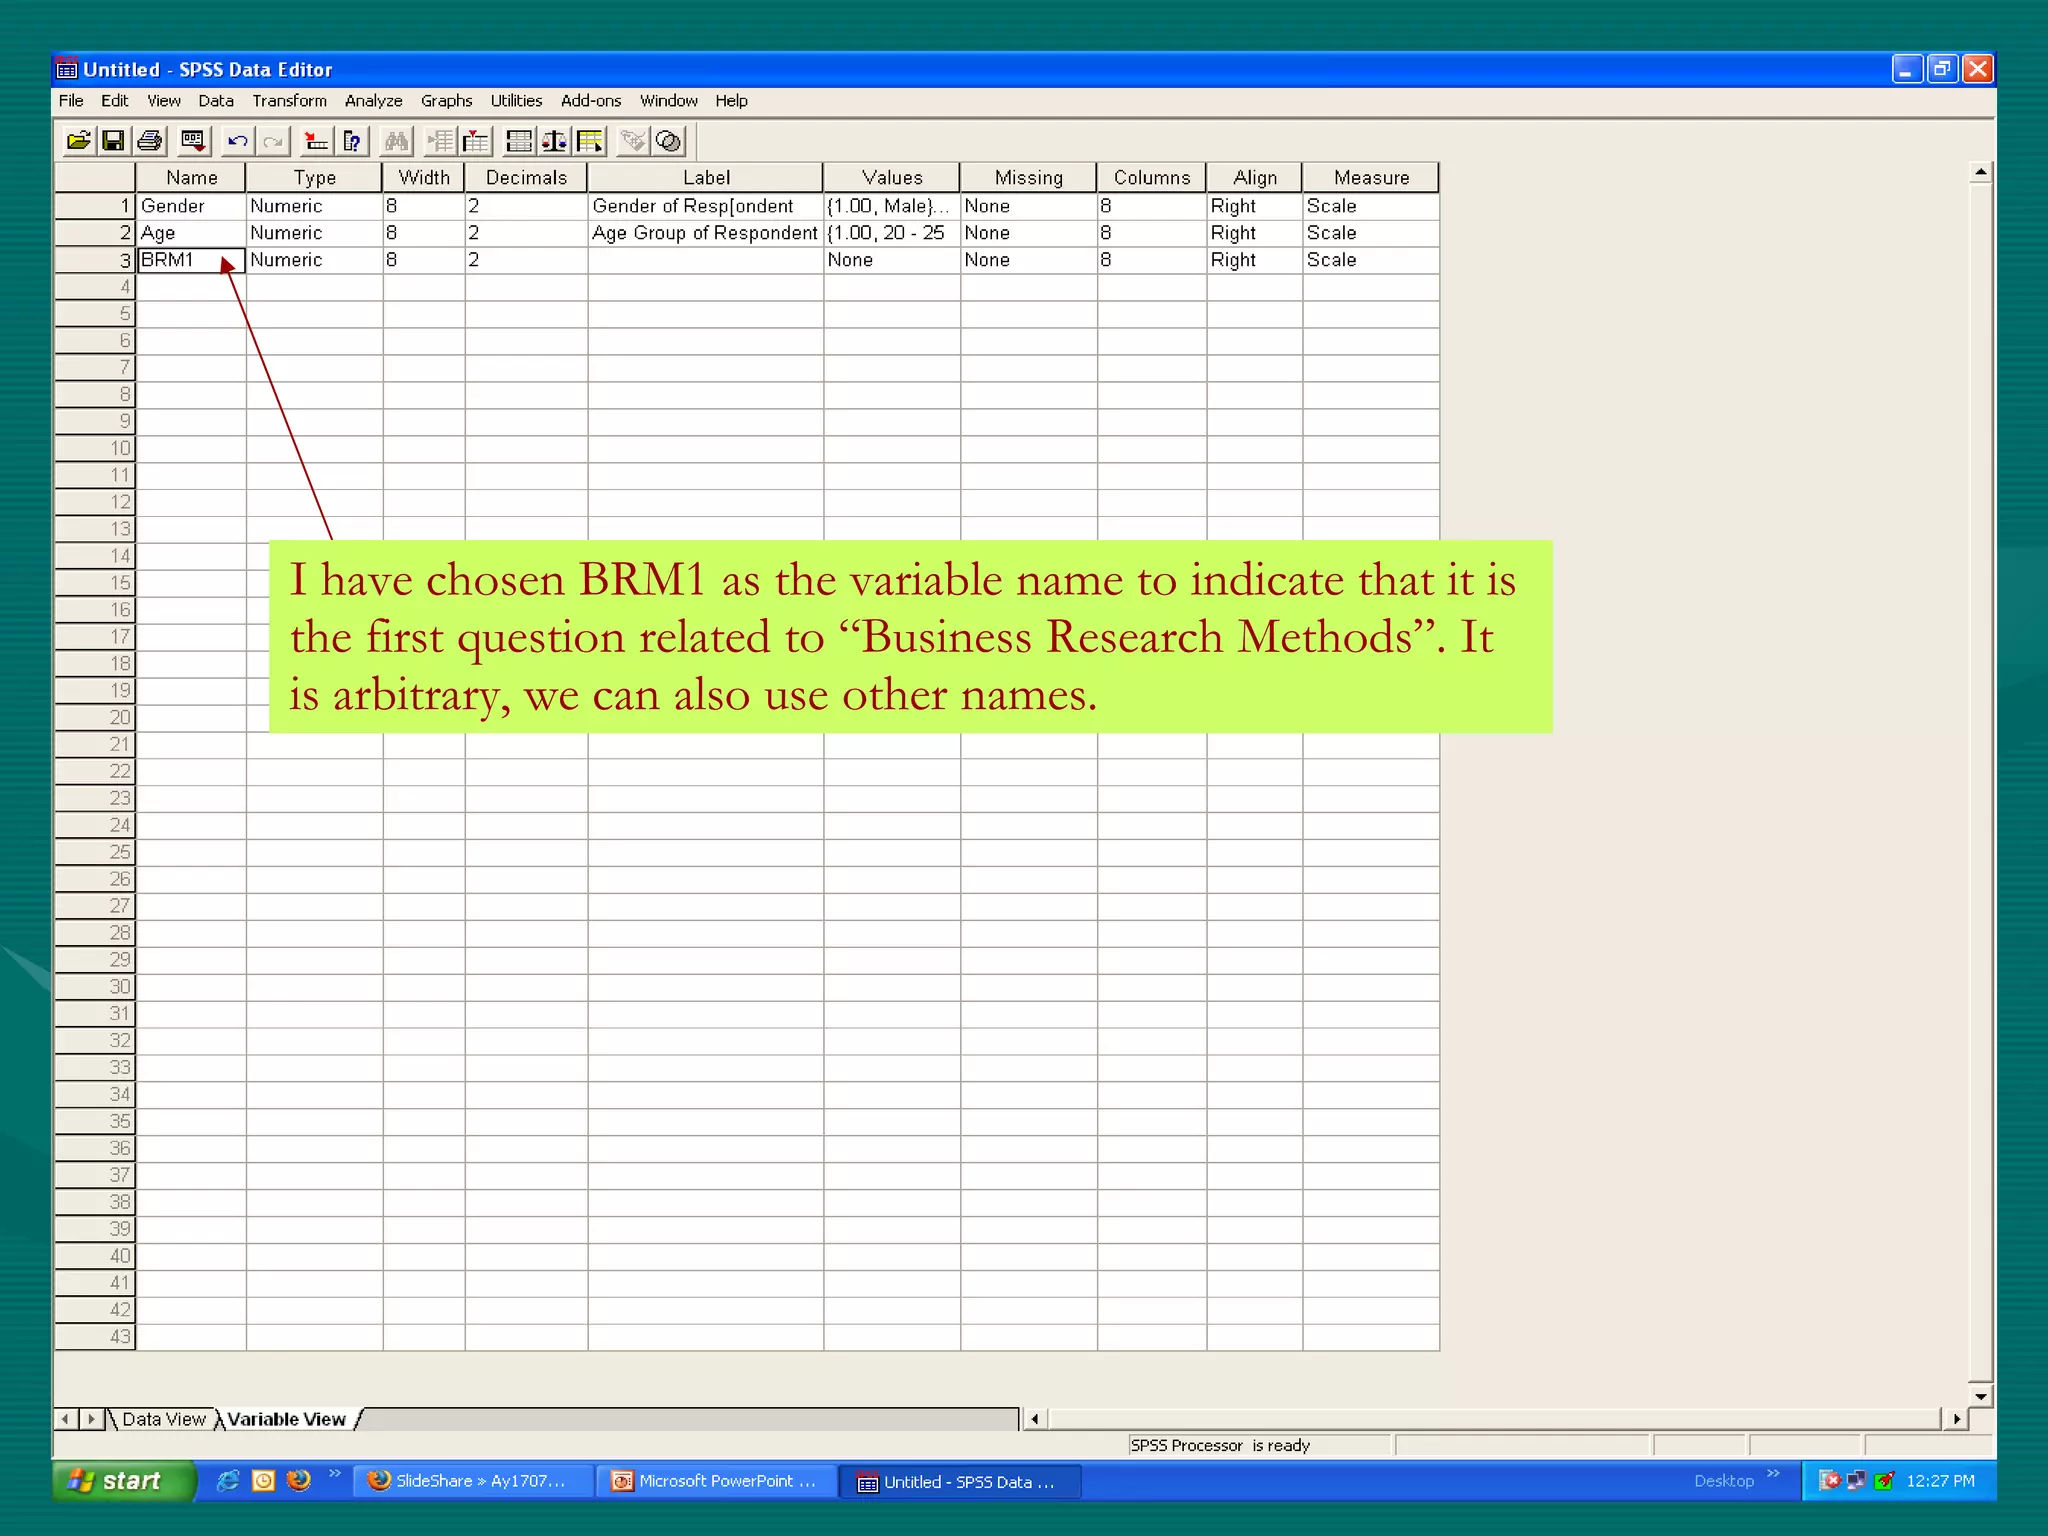Open Internet Explorer from quick launch
Screen dimensions: 2048x1536
click(x=228, y=1480)
